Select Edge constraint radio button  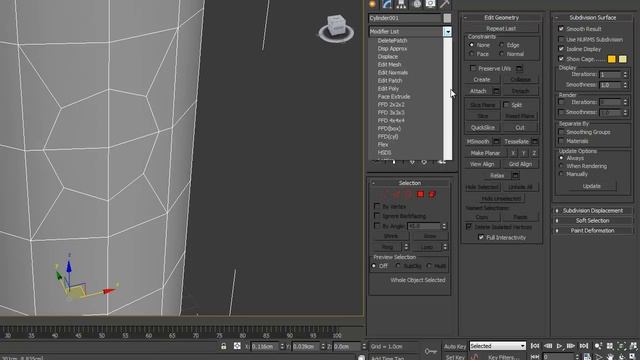(502, 45)
